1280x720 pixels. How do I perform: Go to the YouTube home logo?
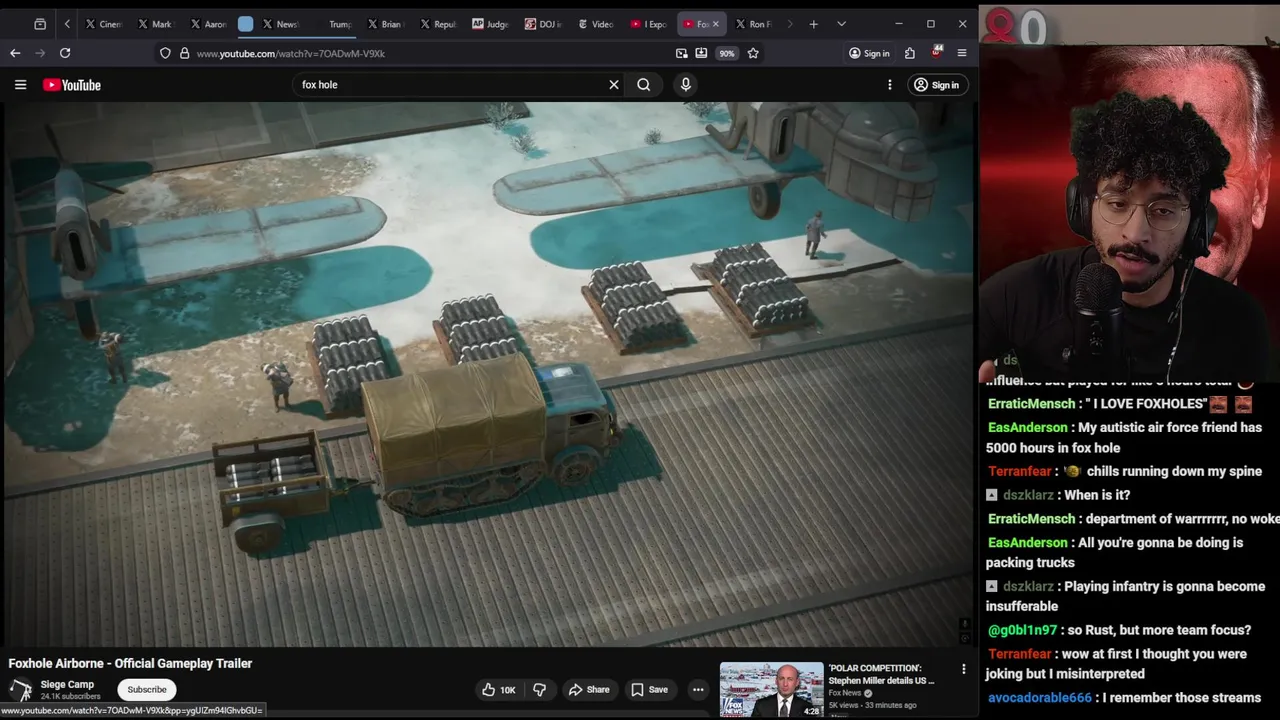tap(72, 85)
